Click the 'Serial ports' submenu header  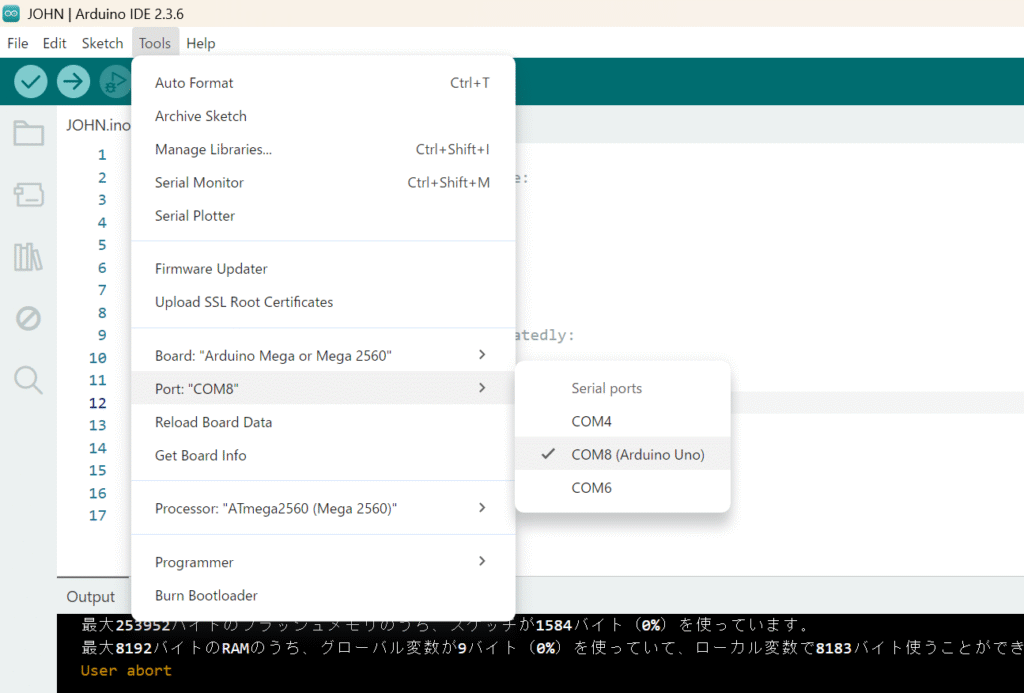point(607,389)
